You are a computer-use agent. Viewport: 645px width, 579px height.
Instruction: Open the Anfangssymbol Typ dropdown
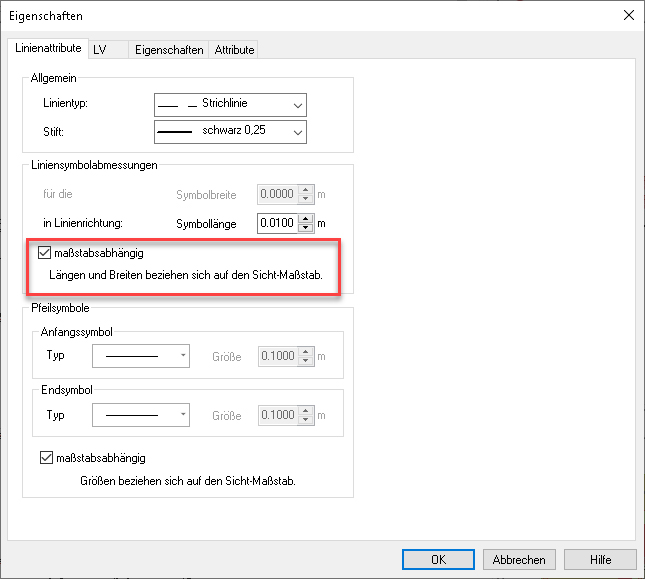[141, 356]
